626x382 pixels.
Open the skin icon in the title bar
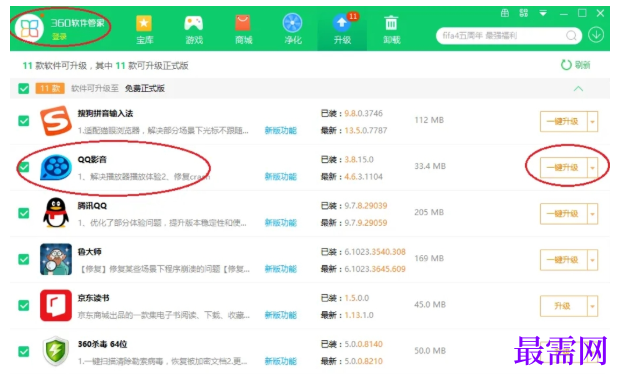click(x=505, y=13)
